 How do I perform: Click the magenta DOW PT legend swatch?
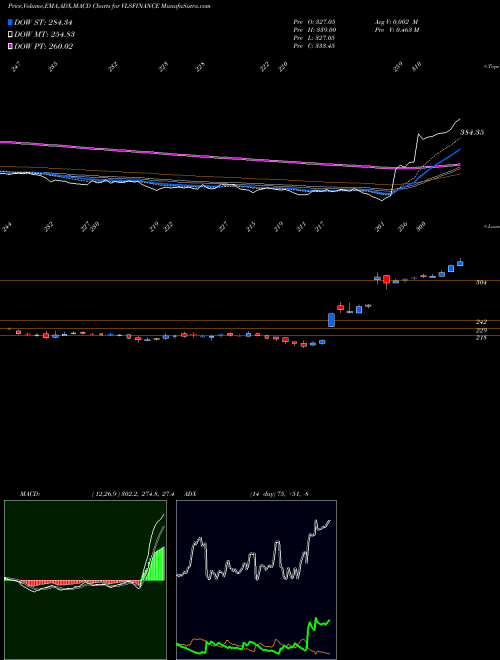pyautogui.click(x=10, y=46)
